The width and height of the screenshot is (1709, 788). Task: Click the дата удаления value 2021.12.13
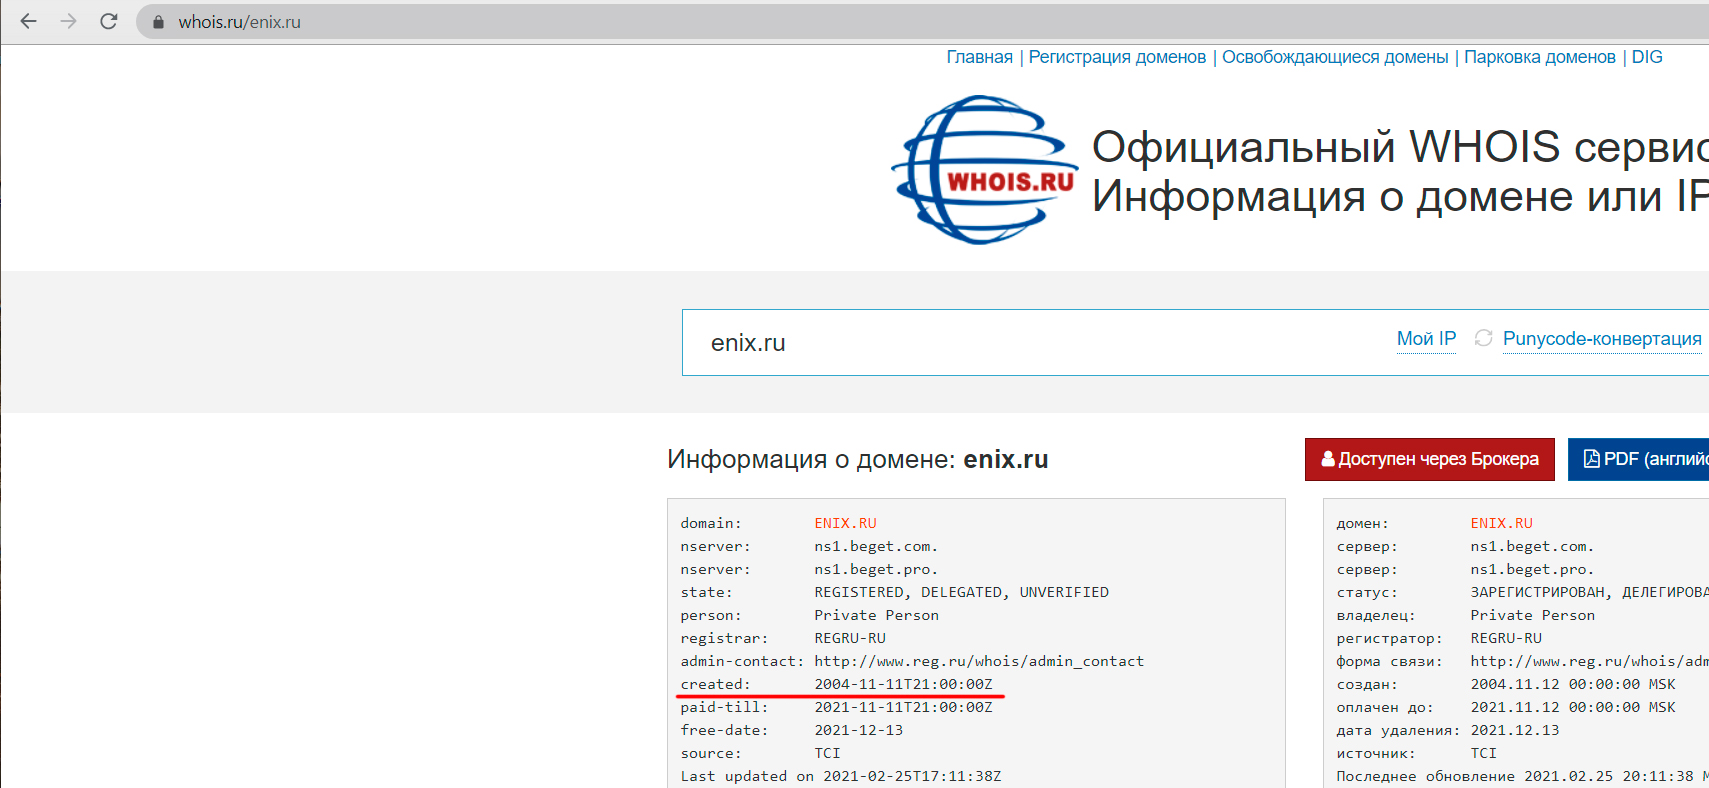click(1514, 730)
